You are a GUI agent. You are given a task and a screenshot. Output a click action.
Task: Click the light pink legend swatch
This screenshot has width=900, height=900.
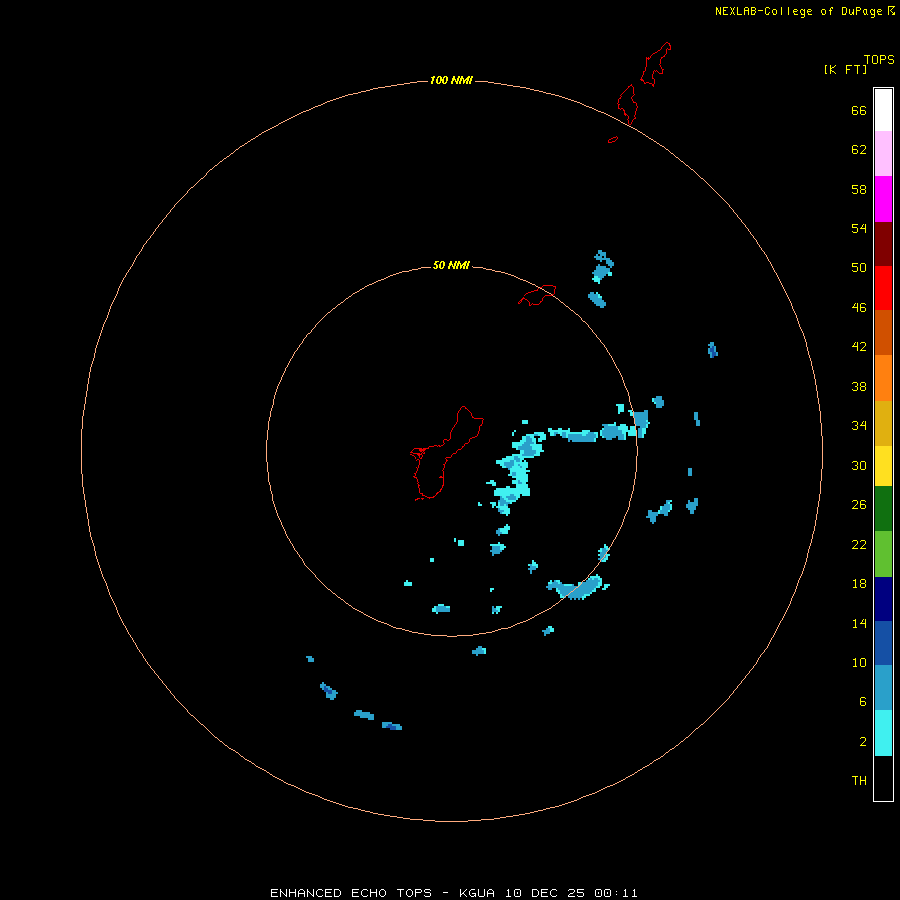click(883, 153)
